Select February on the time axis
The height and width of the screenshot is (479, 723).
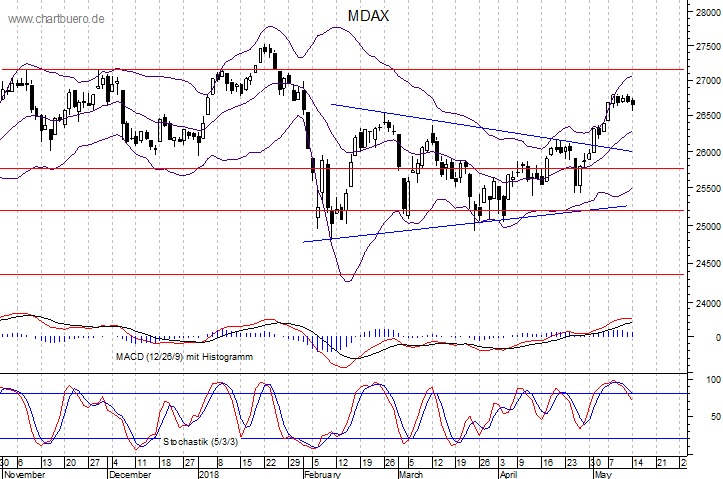pyautogui.click(x=322, y=473)
